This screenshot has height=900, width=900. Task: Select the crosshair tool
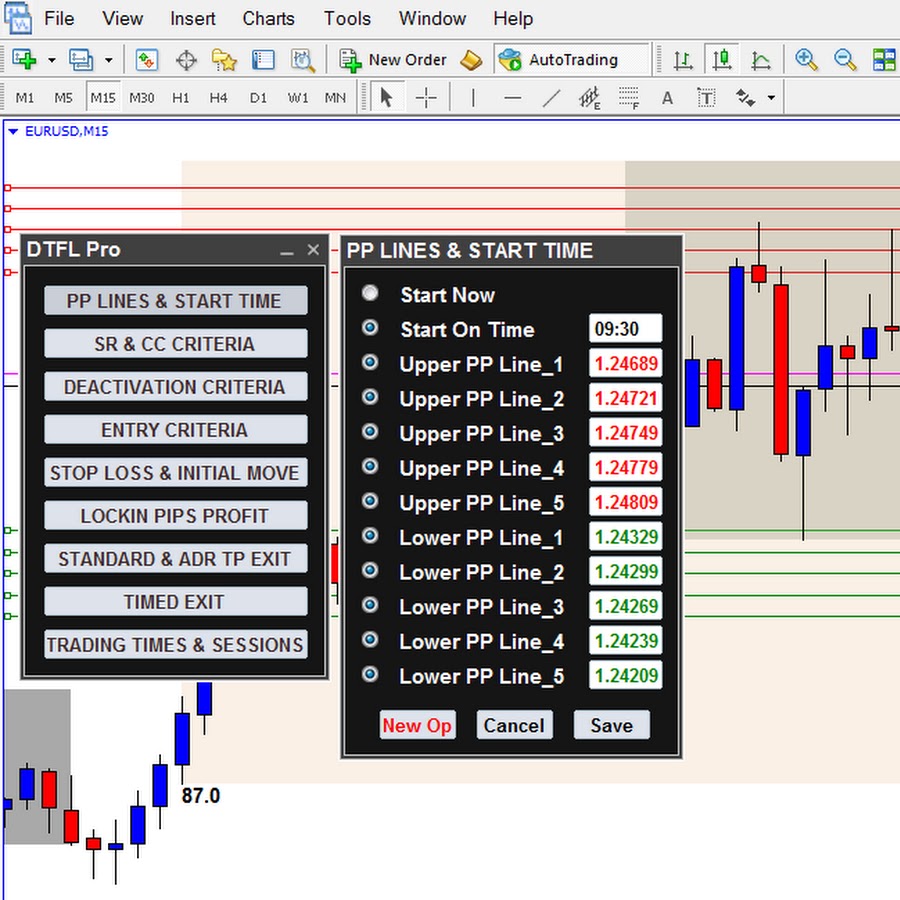pos(426,98)
